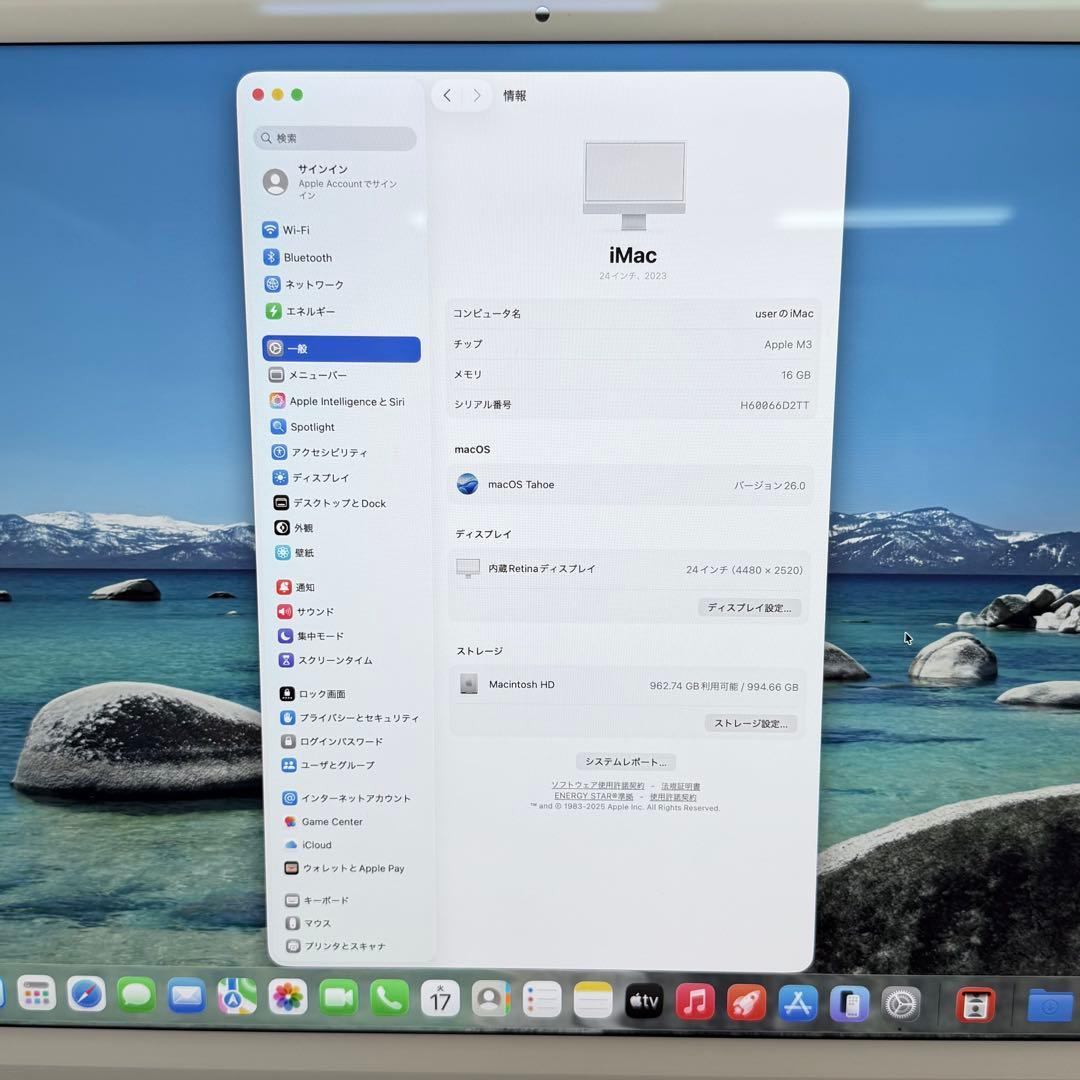Open Messages from the Dock

pyautogui.click(x=136, y=995)
